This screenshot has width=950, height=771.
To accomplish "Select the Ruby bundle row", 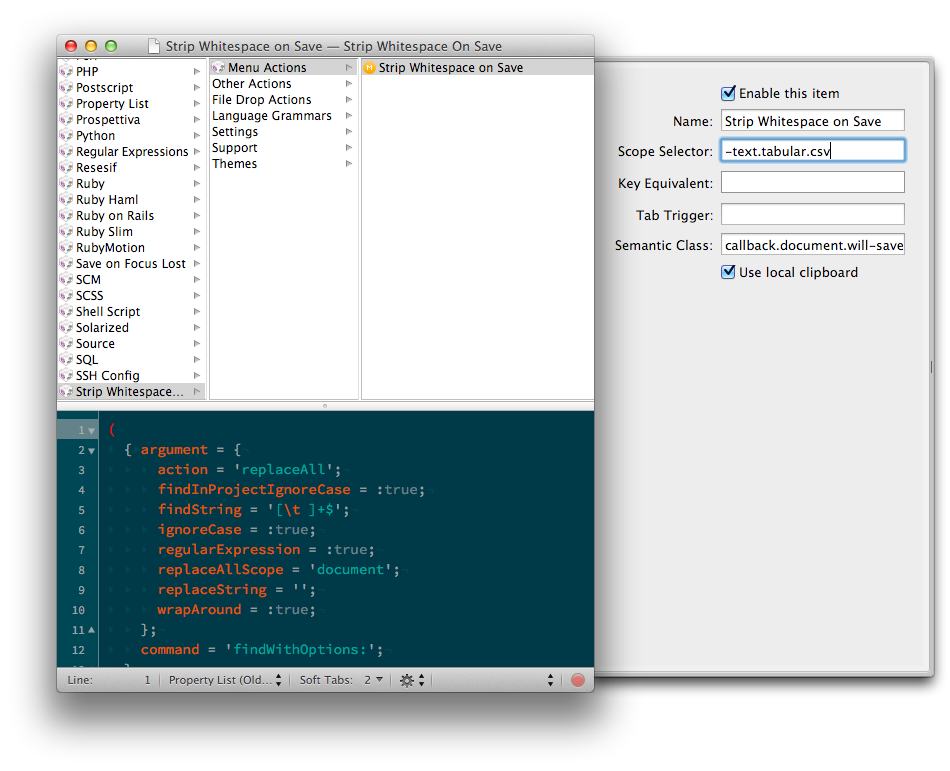I will [x=131, y=184].
